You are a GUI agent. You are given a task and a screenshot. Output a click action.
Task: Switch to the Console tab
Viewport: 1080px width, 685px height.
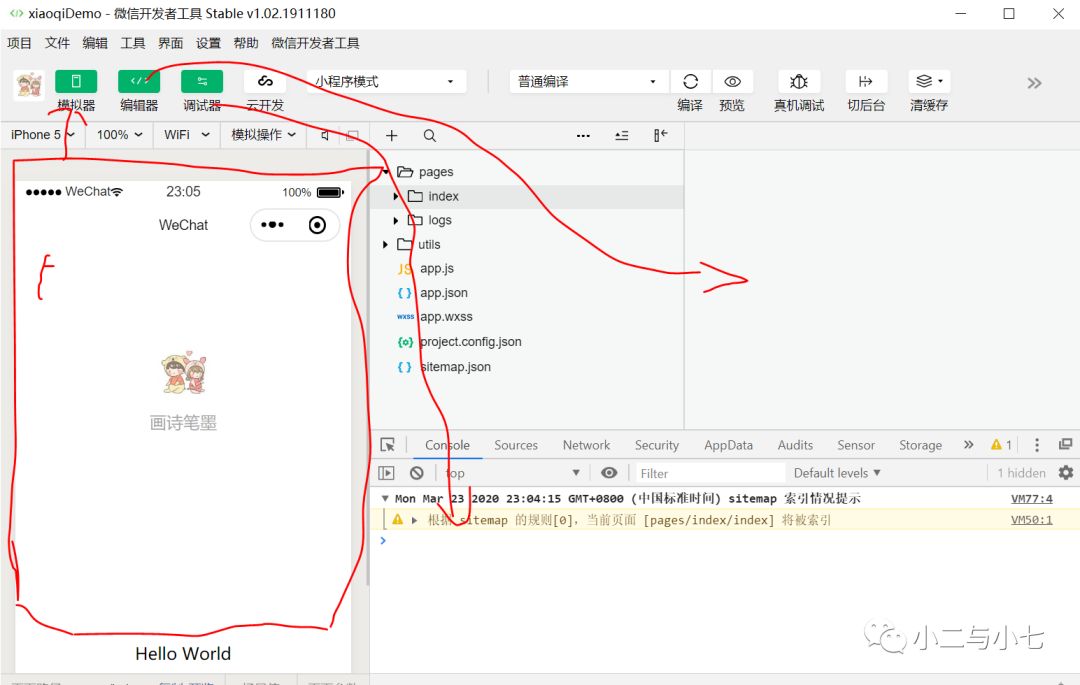point(447,445)
